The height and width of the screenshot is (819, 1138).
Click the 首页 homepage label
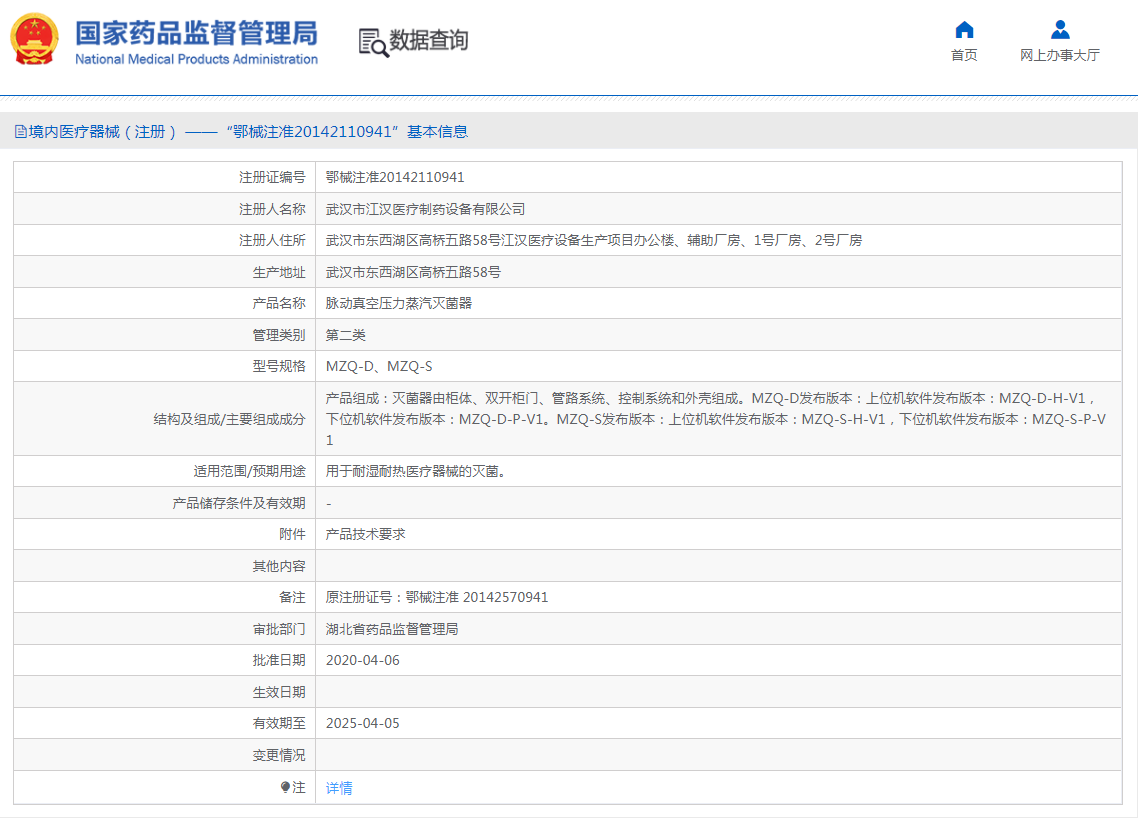963,57
